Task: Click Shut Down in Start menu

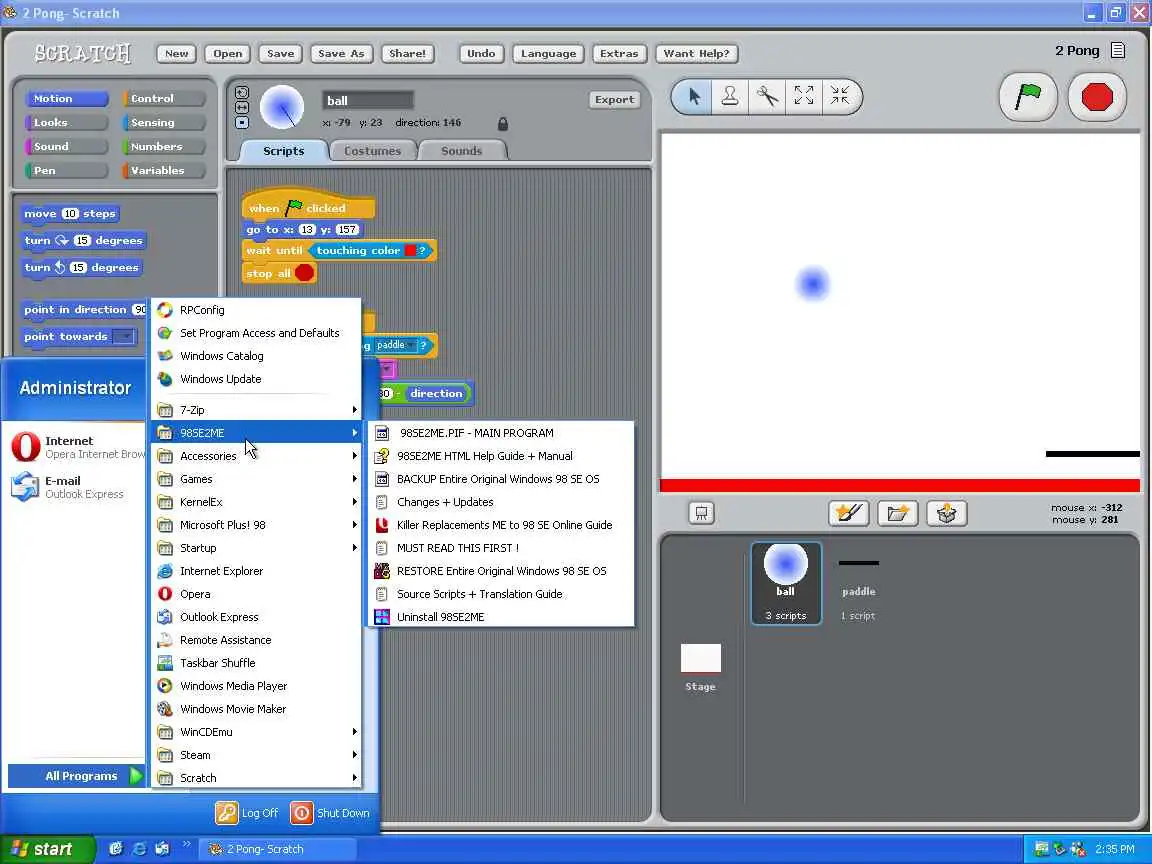Action: [x=331, y=813]
